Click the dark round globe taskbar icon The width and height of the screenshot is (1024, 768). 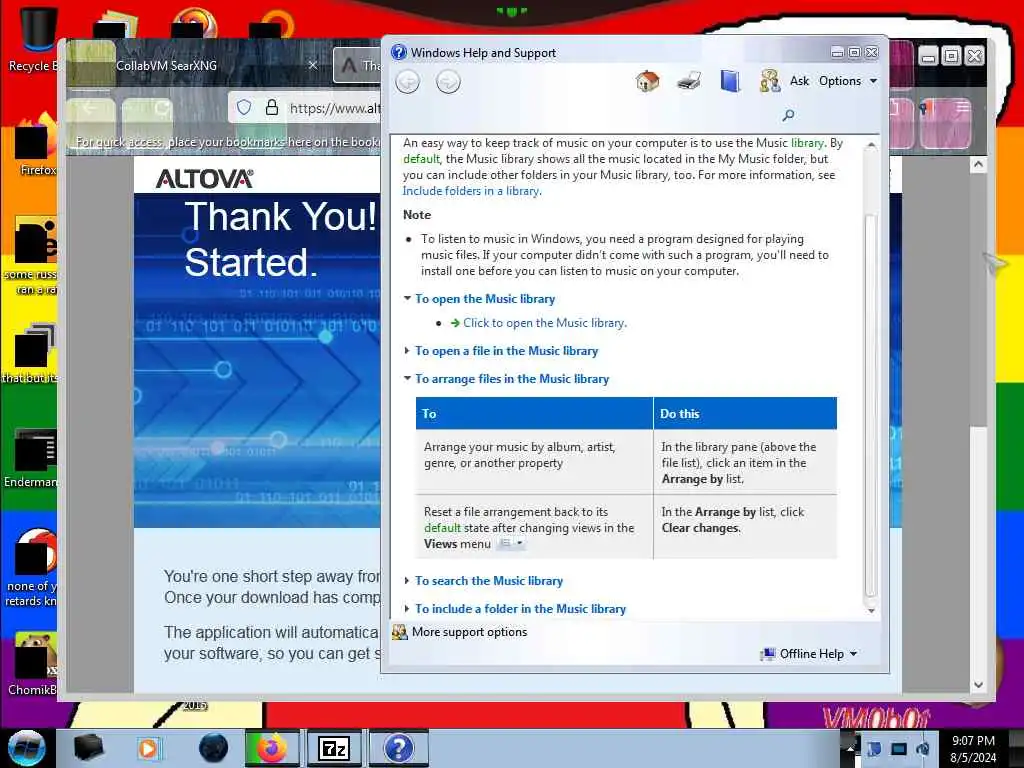pos(214,748)
